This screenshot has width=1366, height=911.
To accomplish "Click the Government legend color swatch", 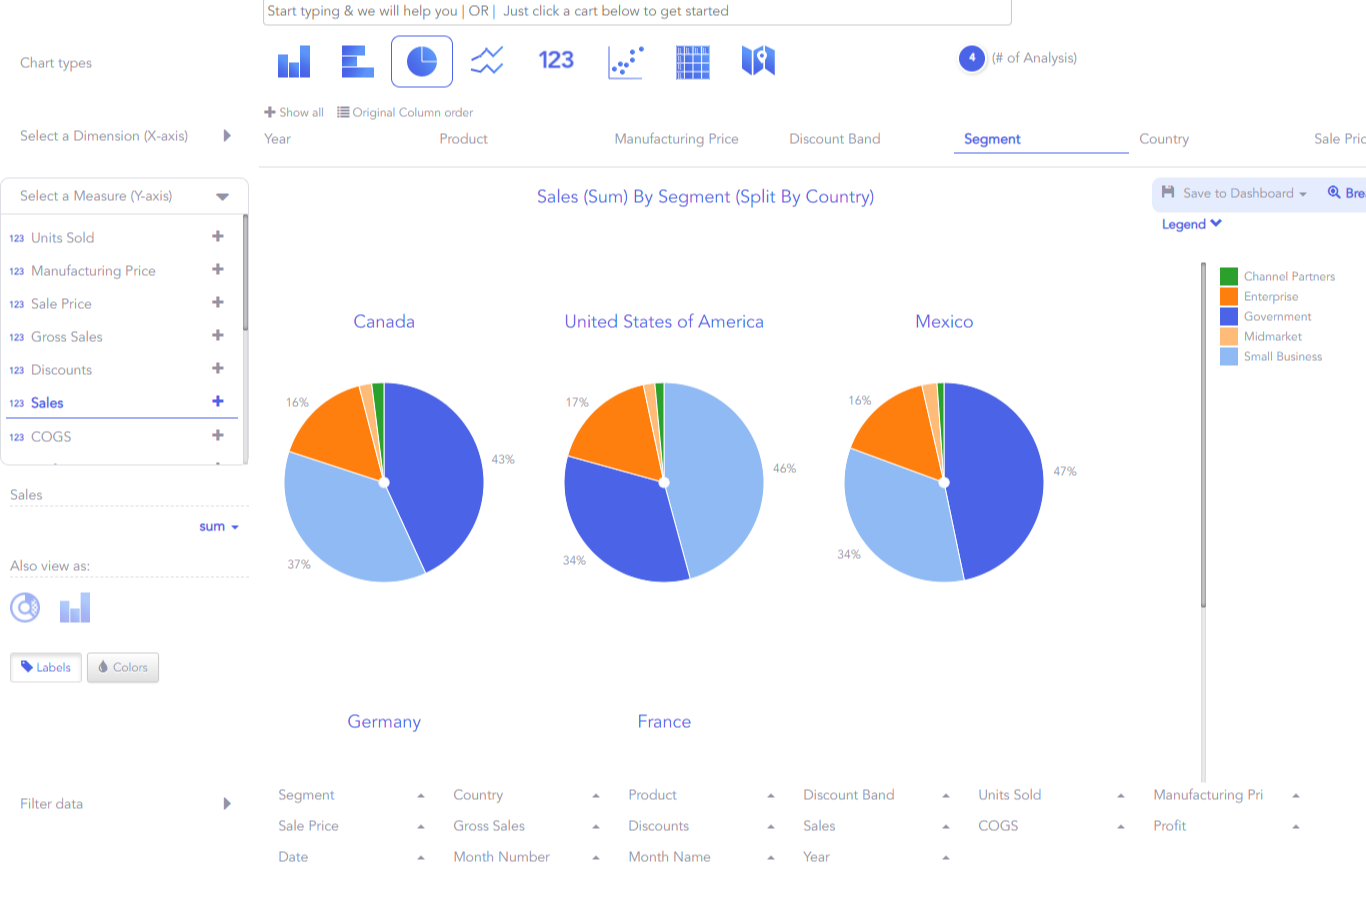I will (x=1229, y=316).
